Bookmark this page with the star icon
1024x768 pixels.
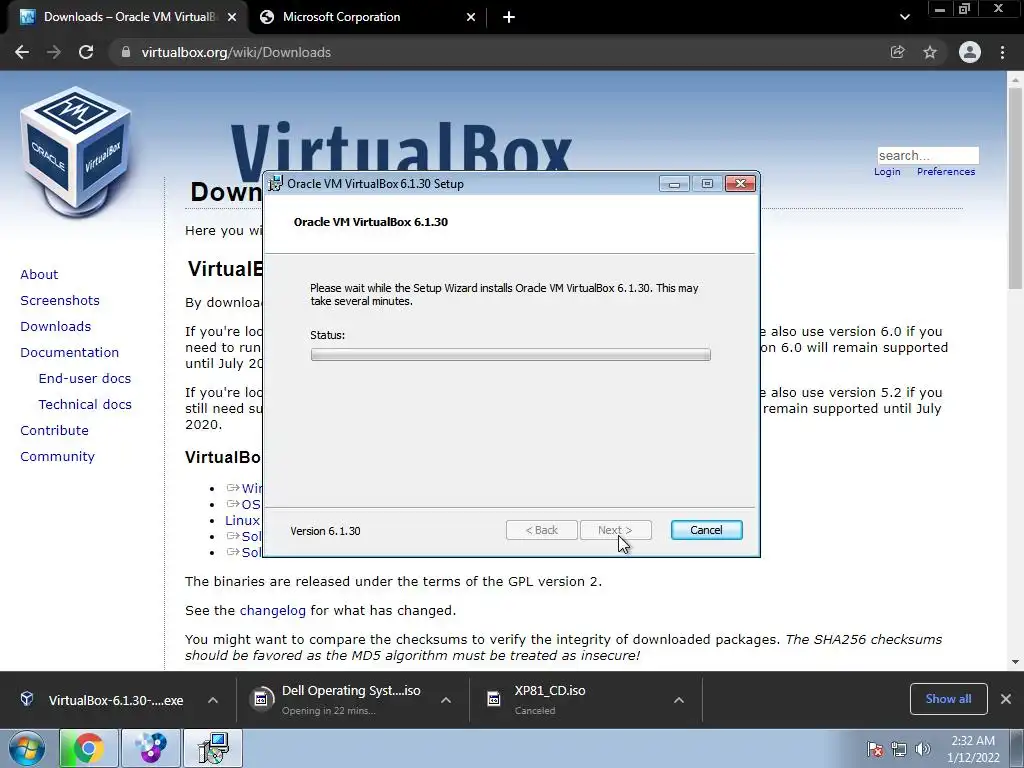(x=930, y=52)
